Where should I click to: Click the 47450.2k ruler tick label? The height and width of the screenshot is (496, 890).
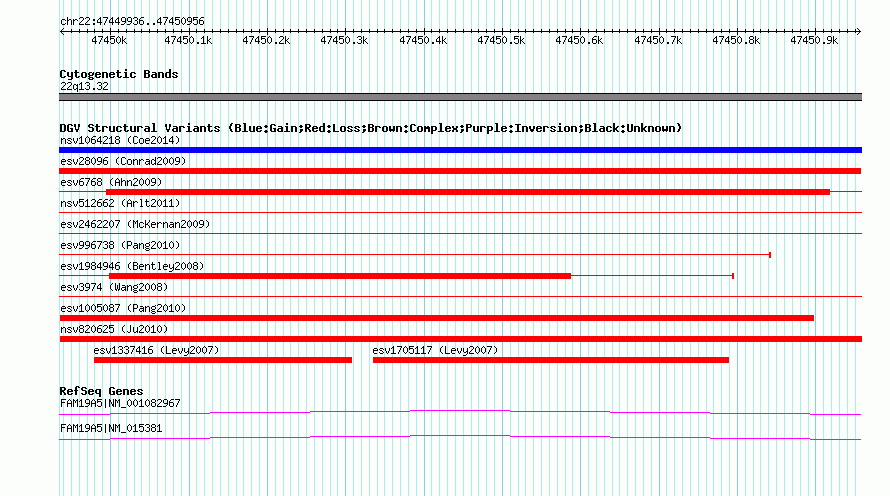tap(266, 40)
